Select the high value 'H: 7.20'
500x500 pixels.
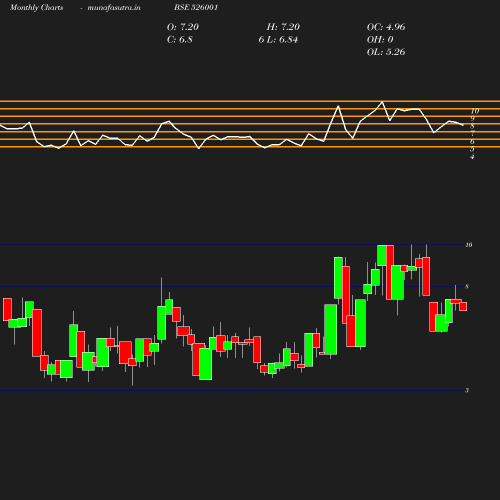point(283,27)
